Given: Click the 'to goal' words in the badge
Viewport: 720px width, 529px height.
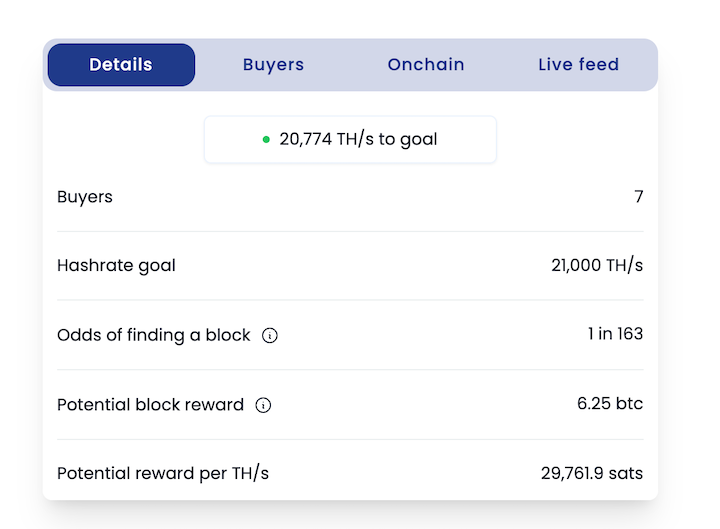Looking at the screenshot, I should (x=408, y=140).
